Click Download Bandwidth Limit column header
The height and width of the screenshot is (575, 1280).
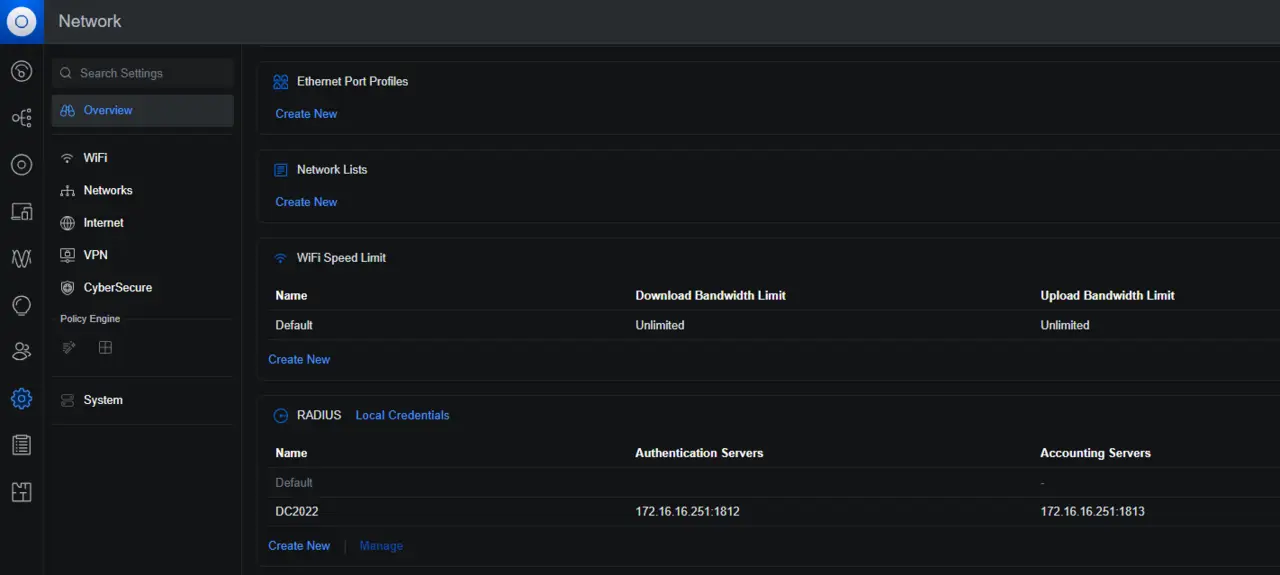(710, 296)
